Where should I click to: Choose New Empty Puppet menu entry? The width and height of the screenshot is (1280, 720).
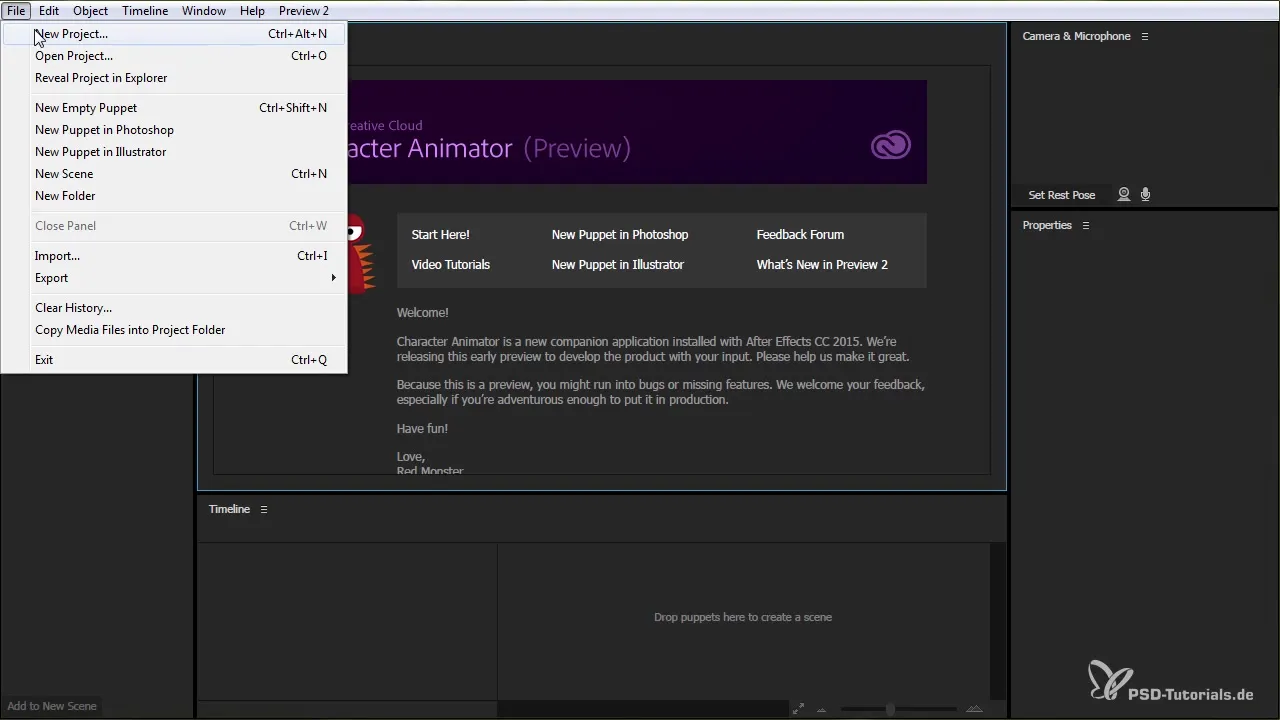pyautogui.click(x=174, y=108)
